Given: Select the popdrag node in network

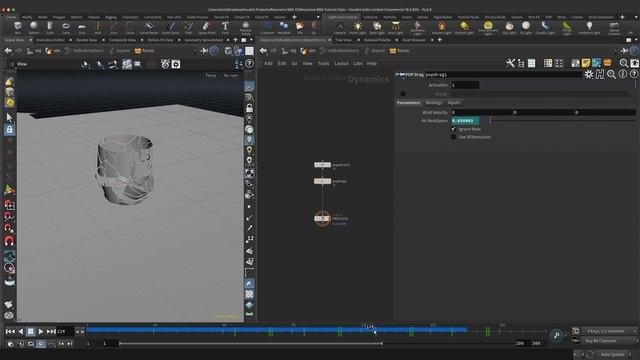Looking at the screenshot, I should (322, 181).
